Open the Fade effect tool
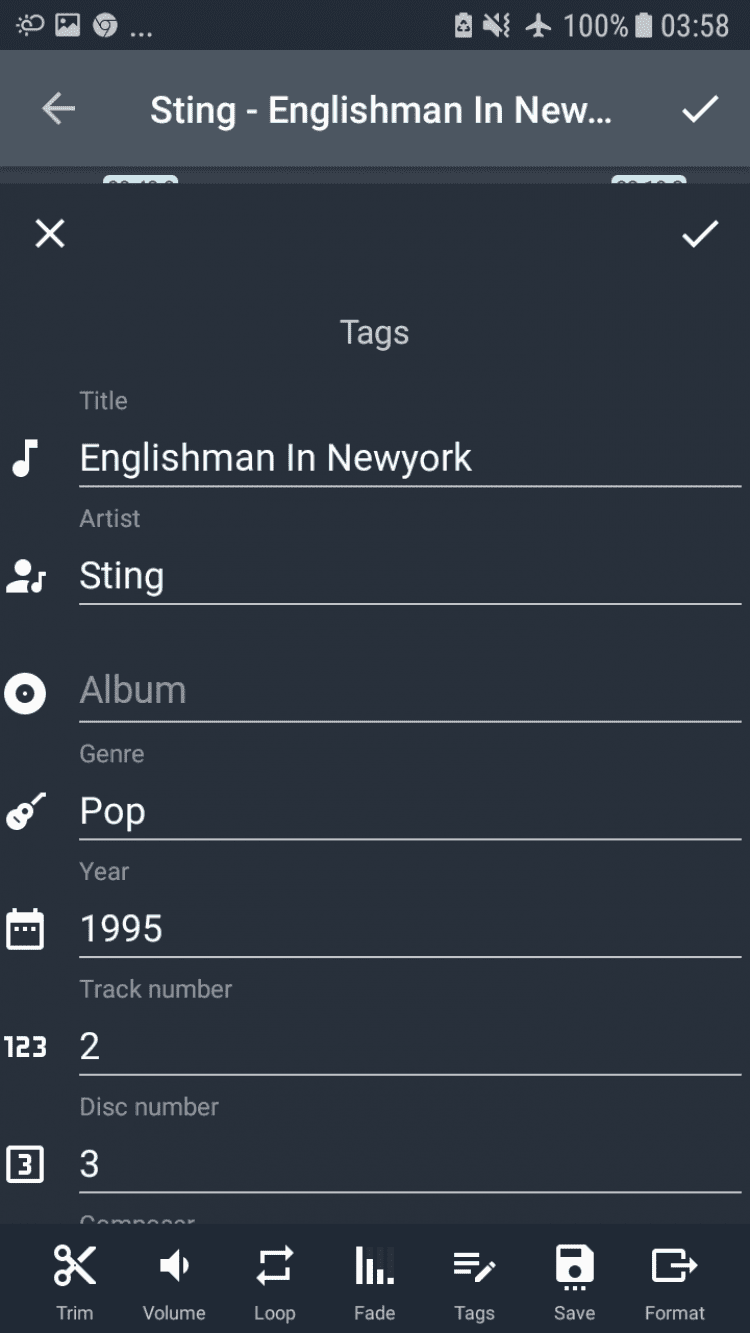This screenshot has width=750, height=1333. (374, 1267)
